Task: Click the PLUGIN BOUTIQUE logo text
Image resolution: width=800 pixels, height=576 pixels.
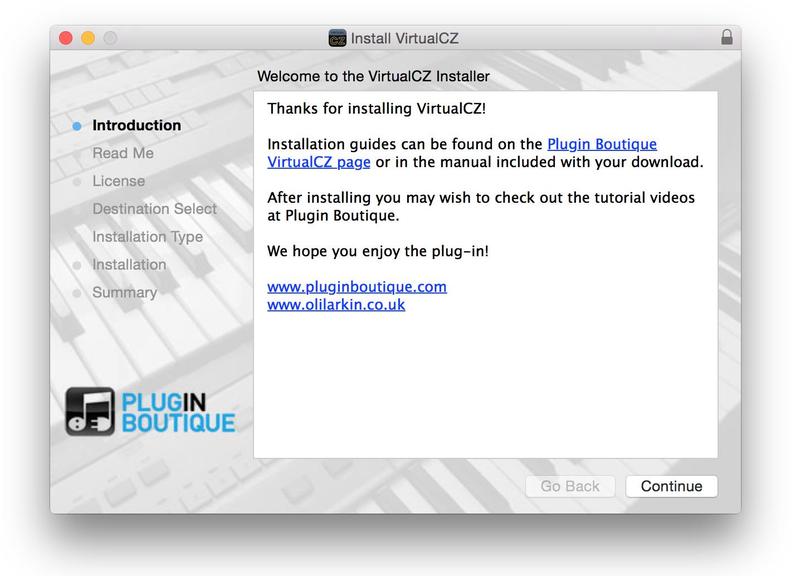Action: point(178,413)
